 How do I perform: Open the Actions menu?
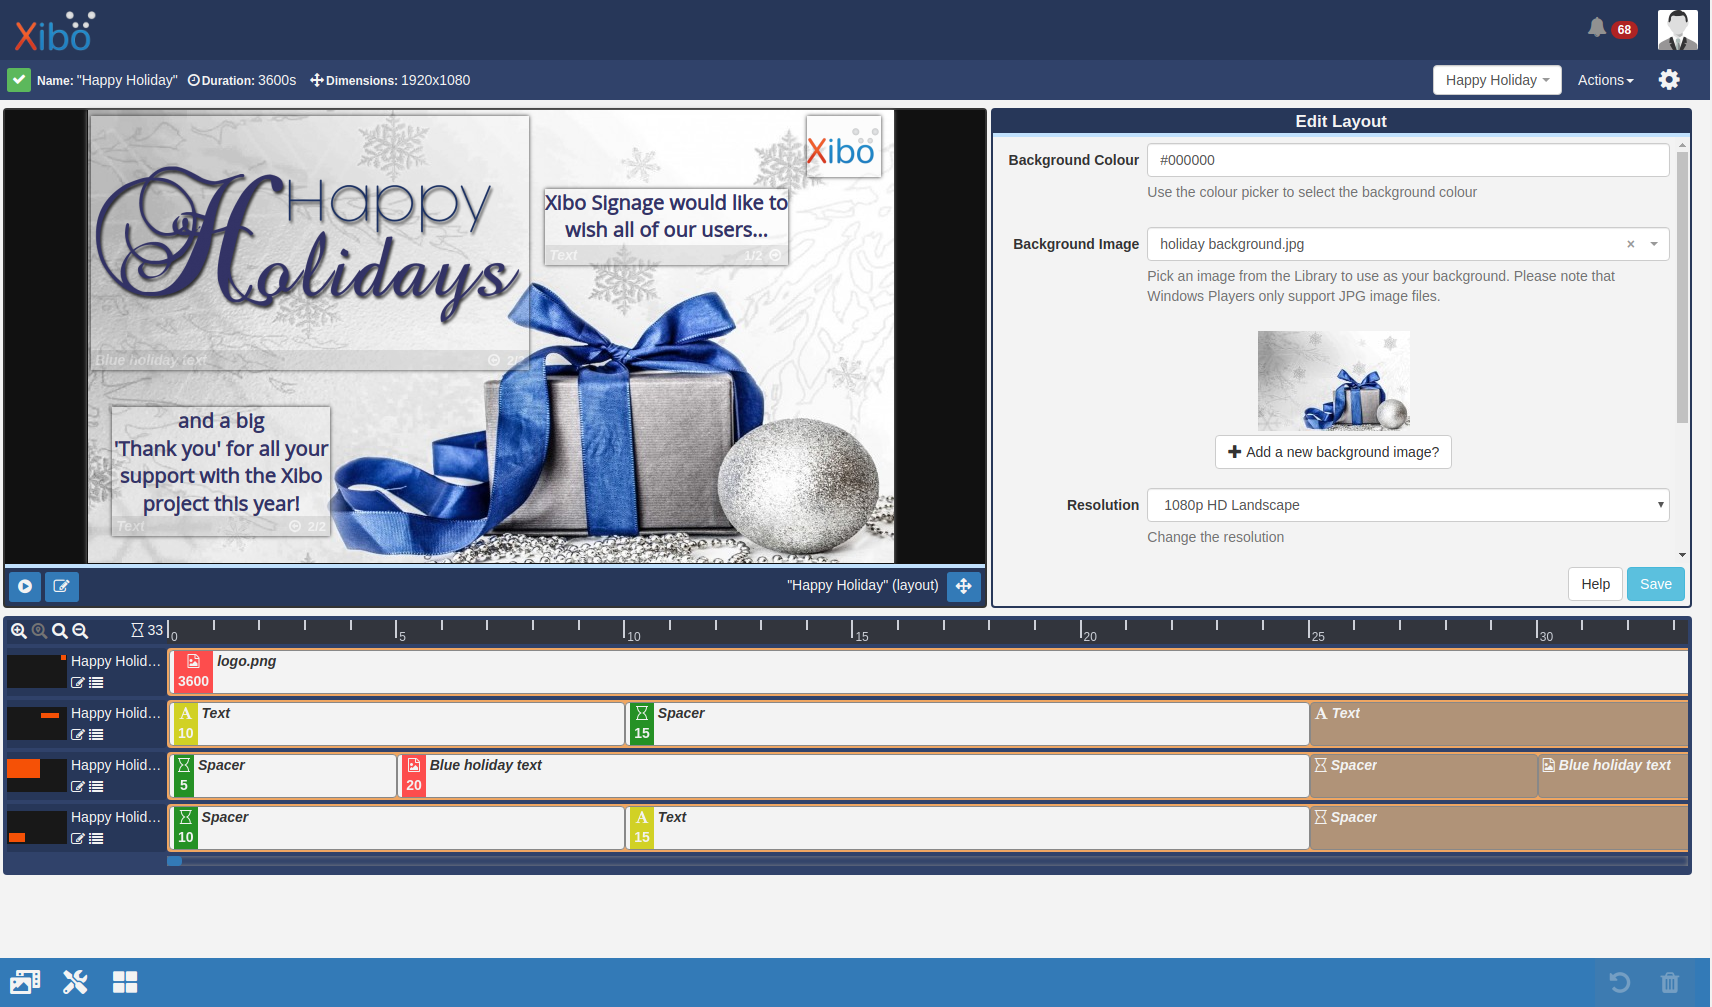[1605, 80]
